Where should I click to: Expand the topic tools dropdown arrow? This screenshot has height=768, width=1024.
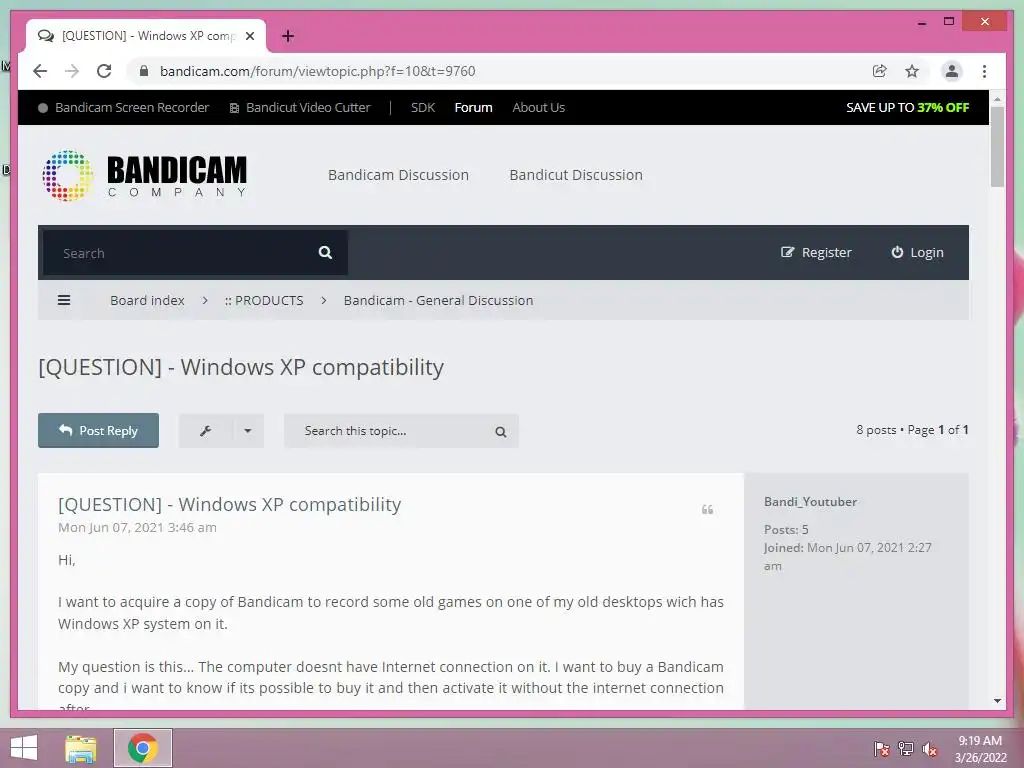coord(248,431)
